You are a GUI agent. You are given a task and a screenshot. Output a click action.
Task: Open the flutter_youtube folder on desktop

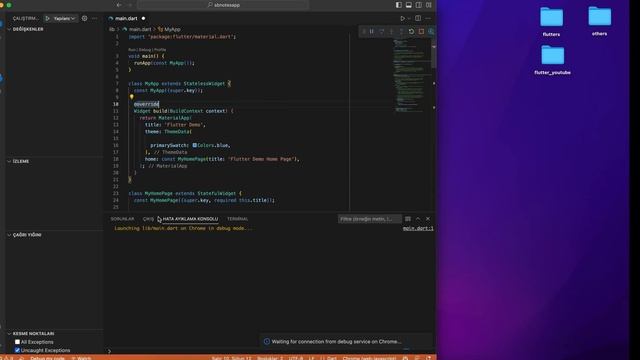[x=552, y=60]
